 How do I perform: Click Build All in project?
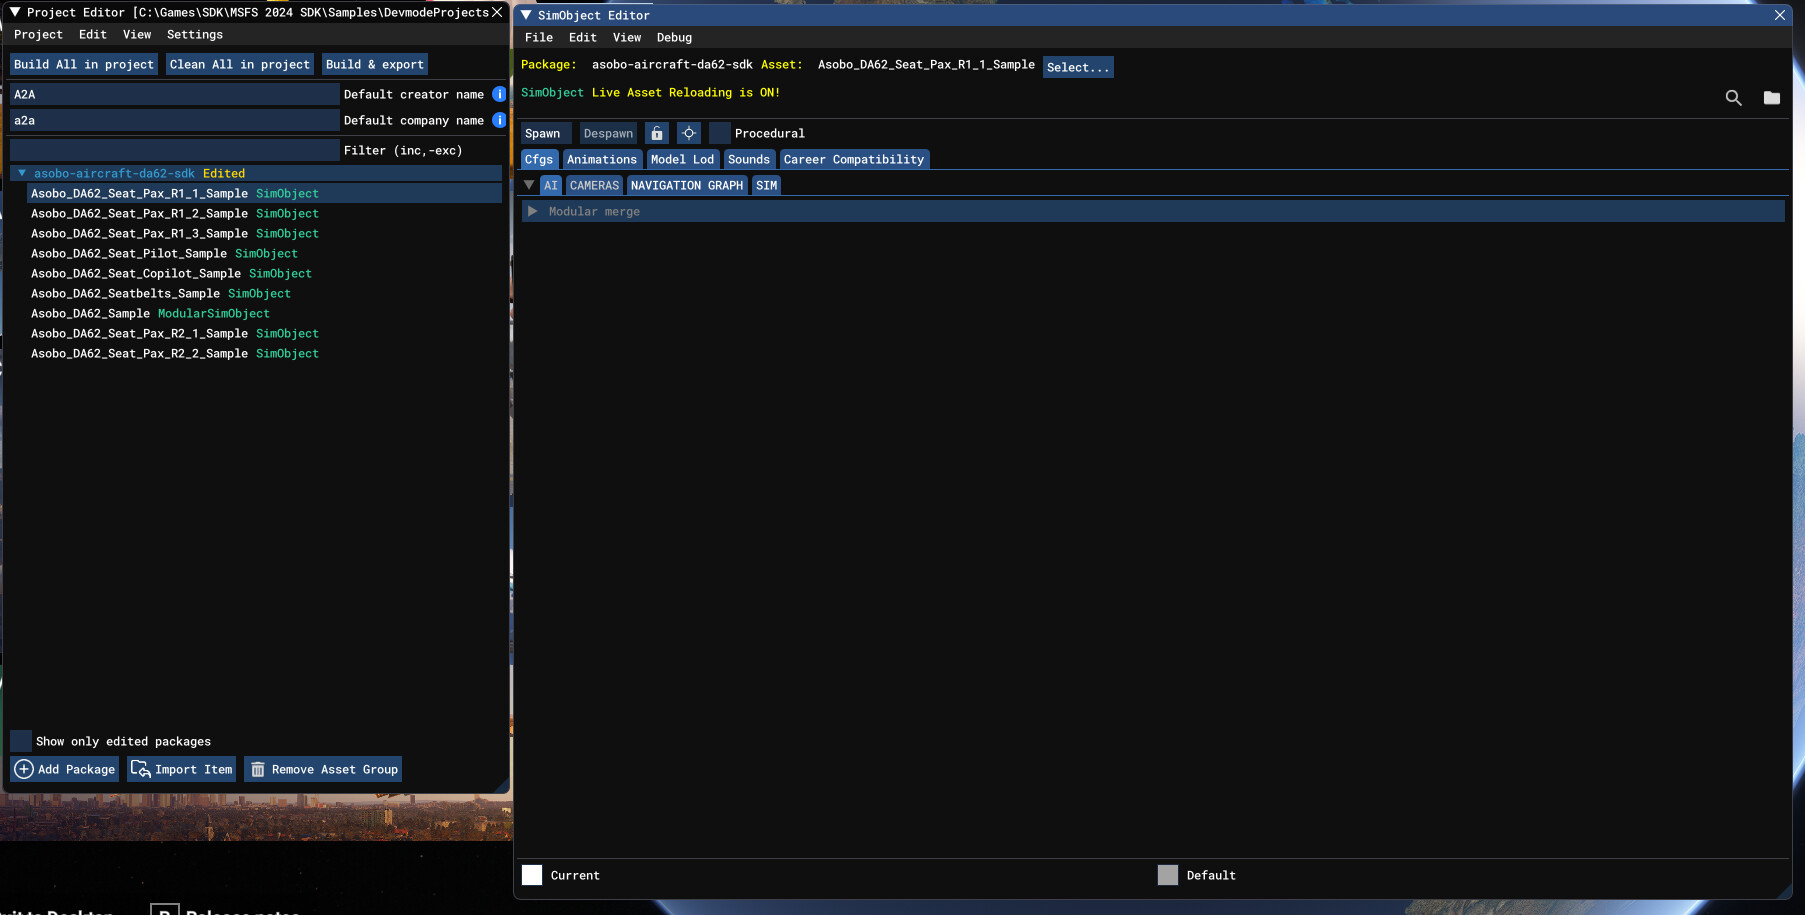pos(84,64)
